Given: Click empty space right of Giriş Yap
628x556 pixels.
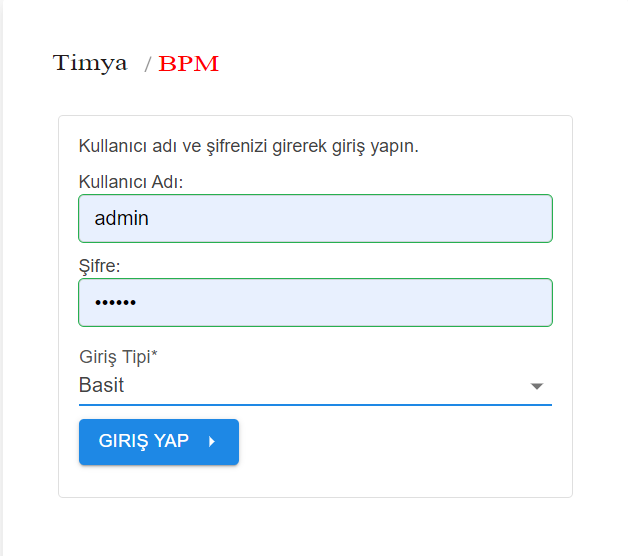Looking at the screenshot, I should 400,442.
